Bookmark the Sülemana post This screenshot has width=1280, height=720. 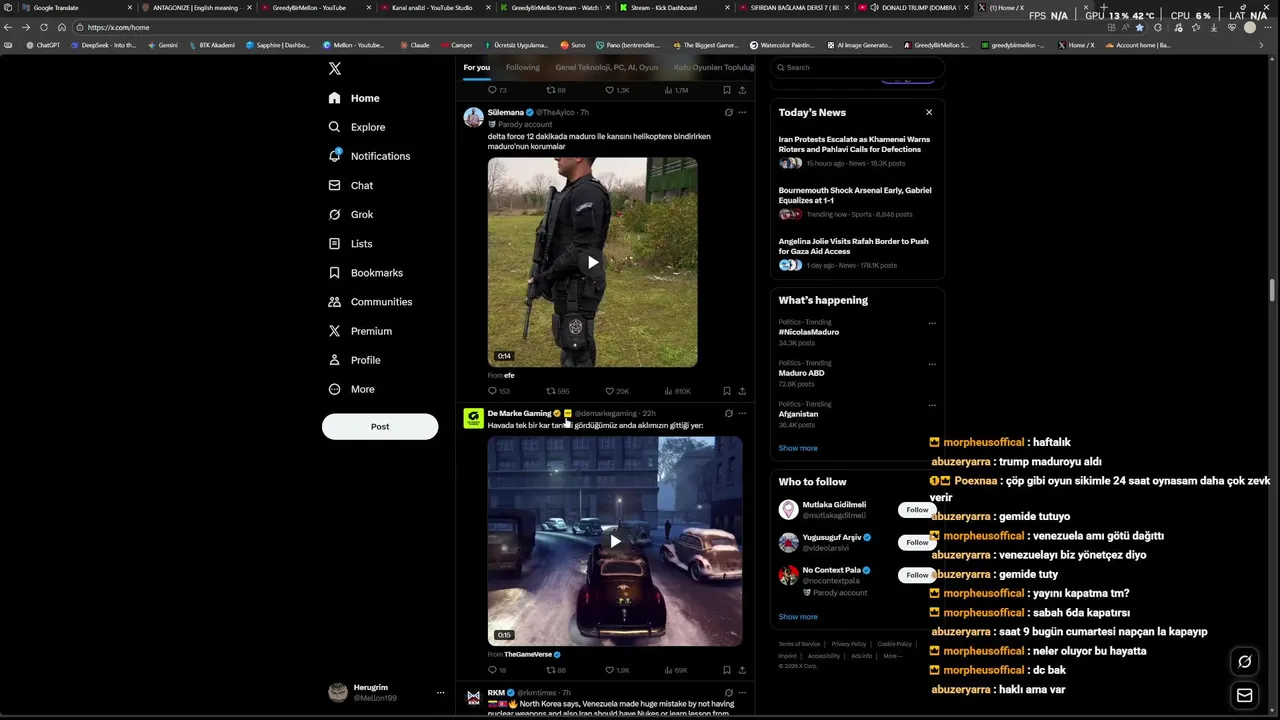coord(727,391)
